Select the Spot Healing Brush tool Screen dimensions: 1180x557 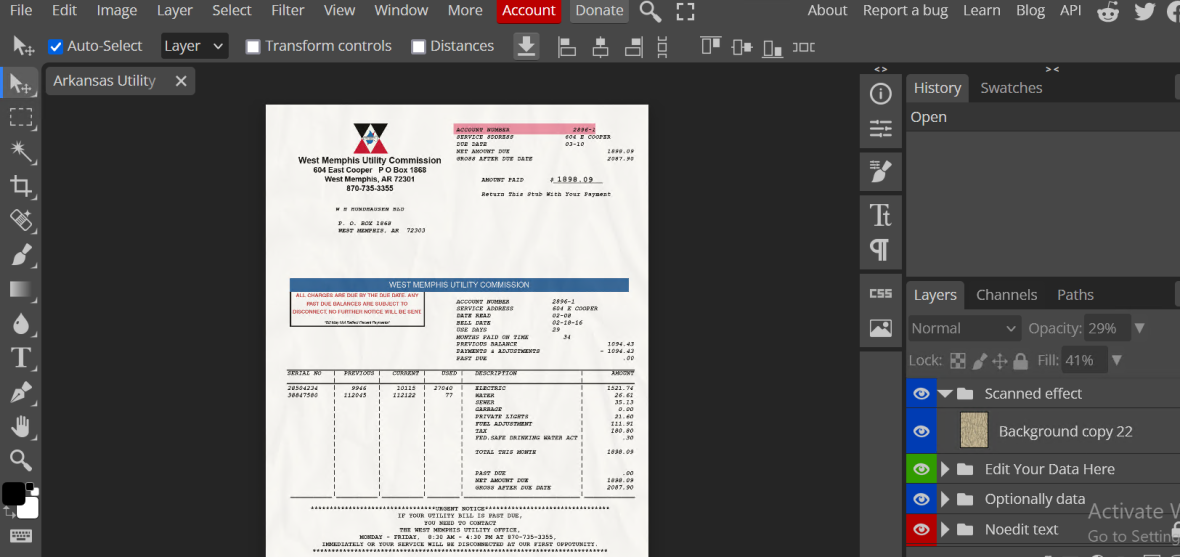[21, 221]
